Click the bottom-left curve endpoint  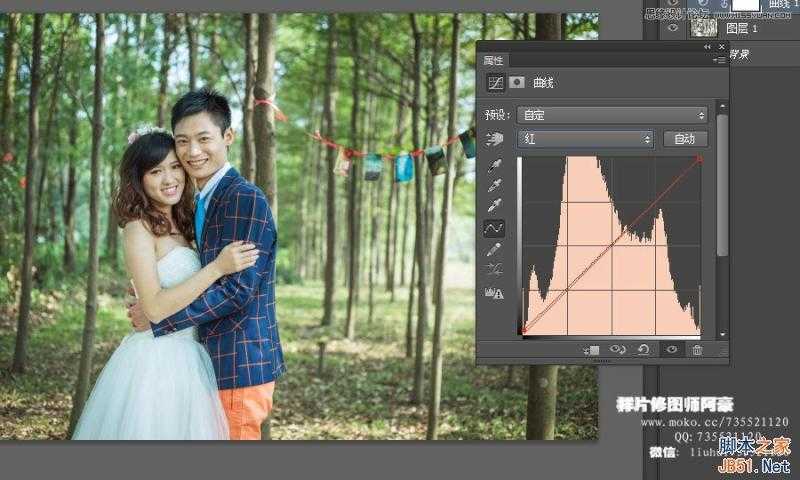click(523, 332)
